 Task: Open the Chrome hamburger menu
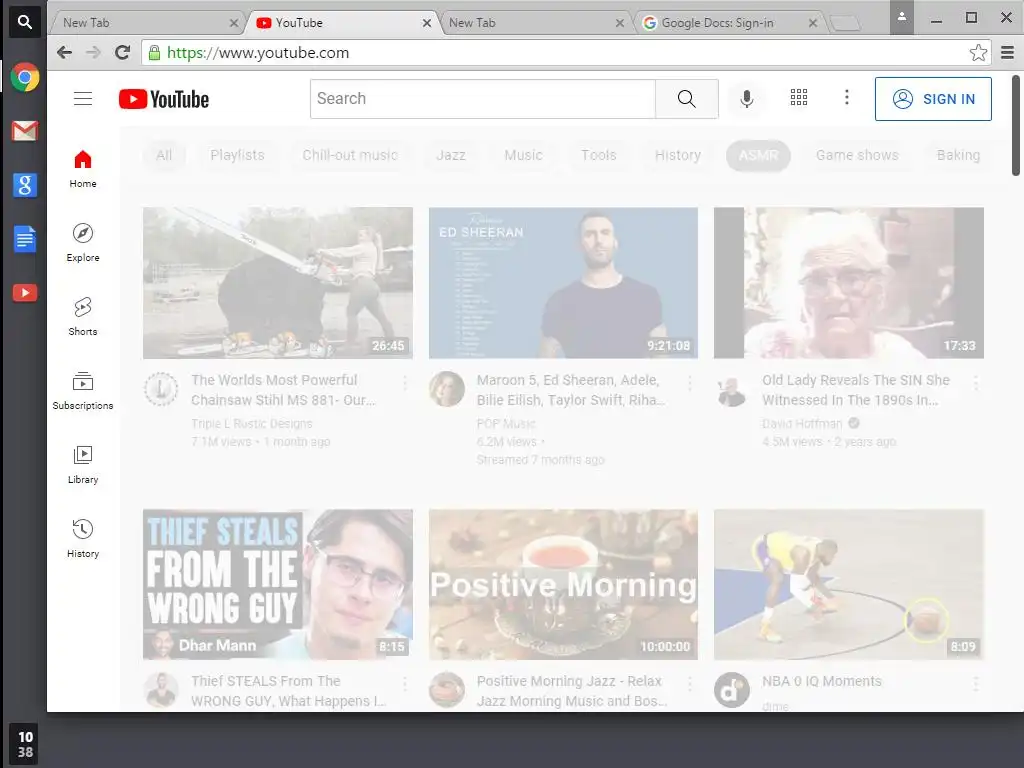pos(1008,52)
